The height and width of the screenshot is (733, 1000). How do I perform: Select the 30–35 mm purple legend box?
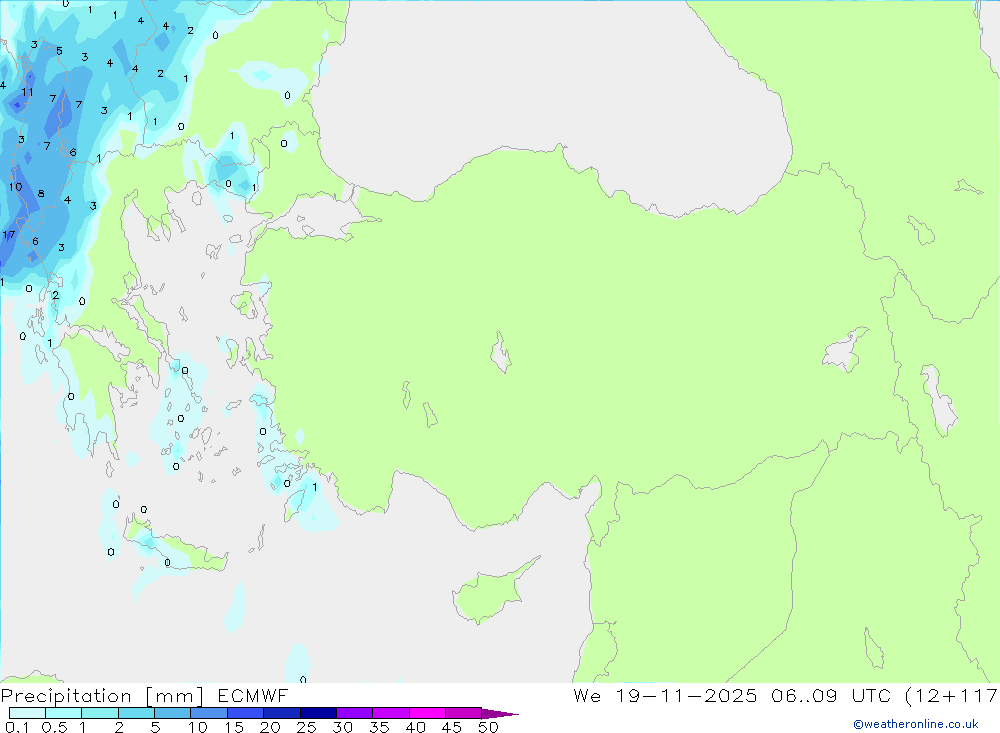pyautogui.click(x=354, y=713)
